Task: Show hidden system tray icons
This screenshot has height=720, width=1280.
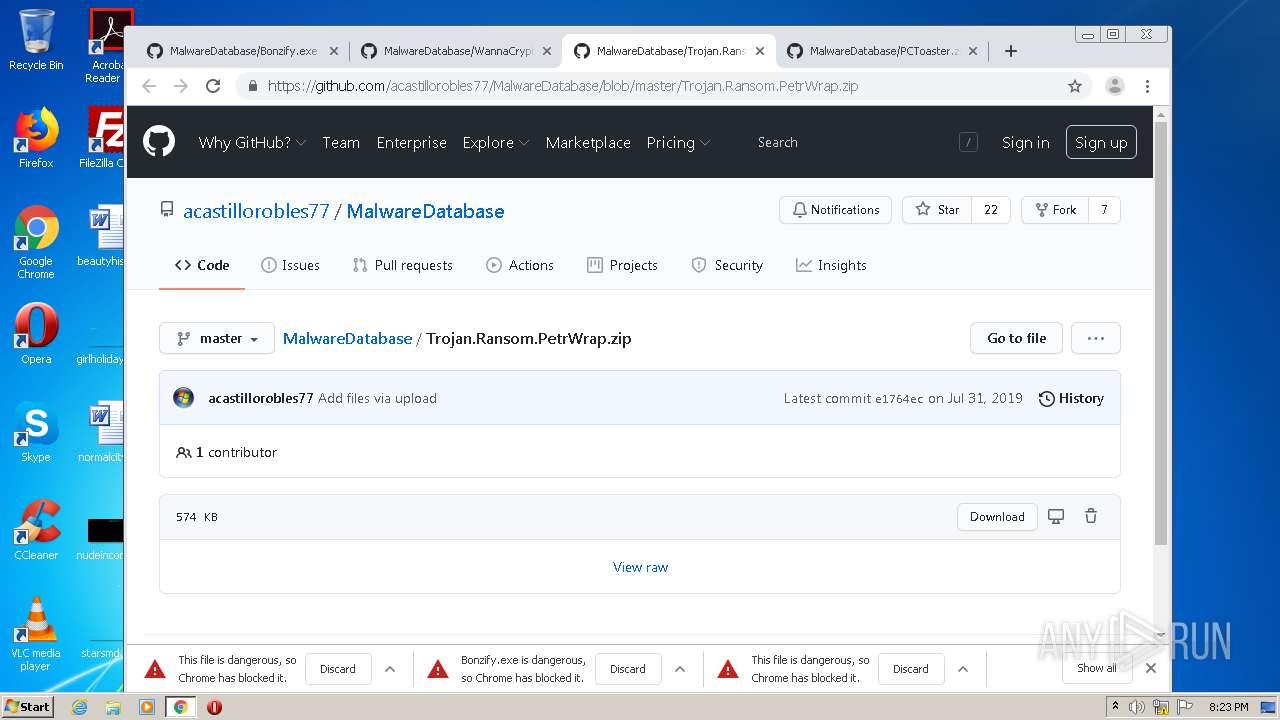Action: pos(1116,706)
